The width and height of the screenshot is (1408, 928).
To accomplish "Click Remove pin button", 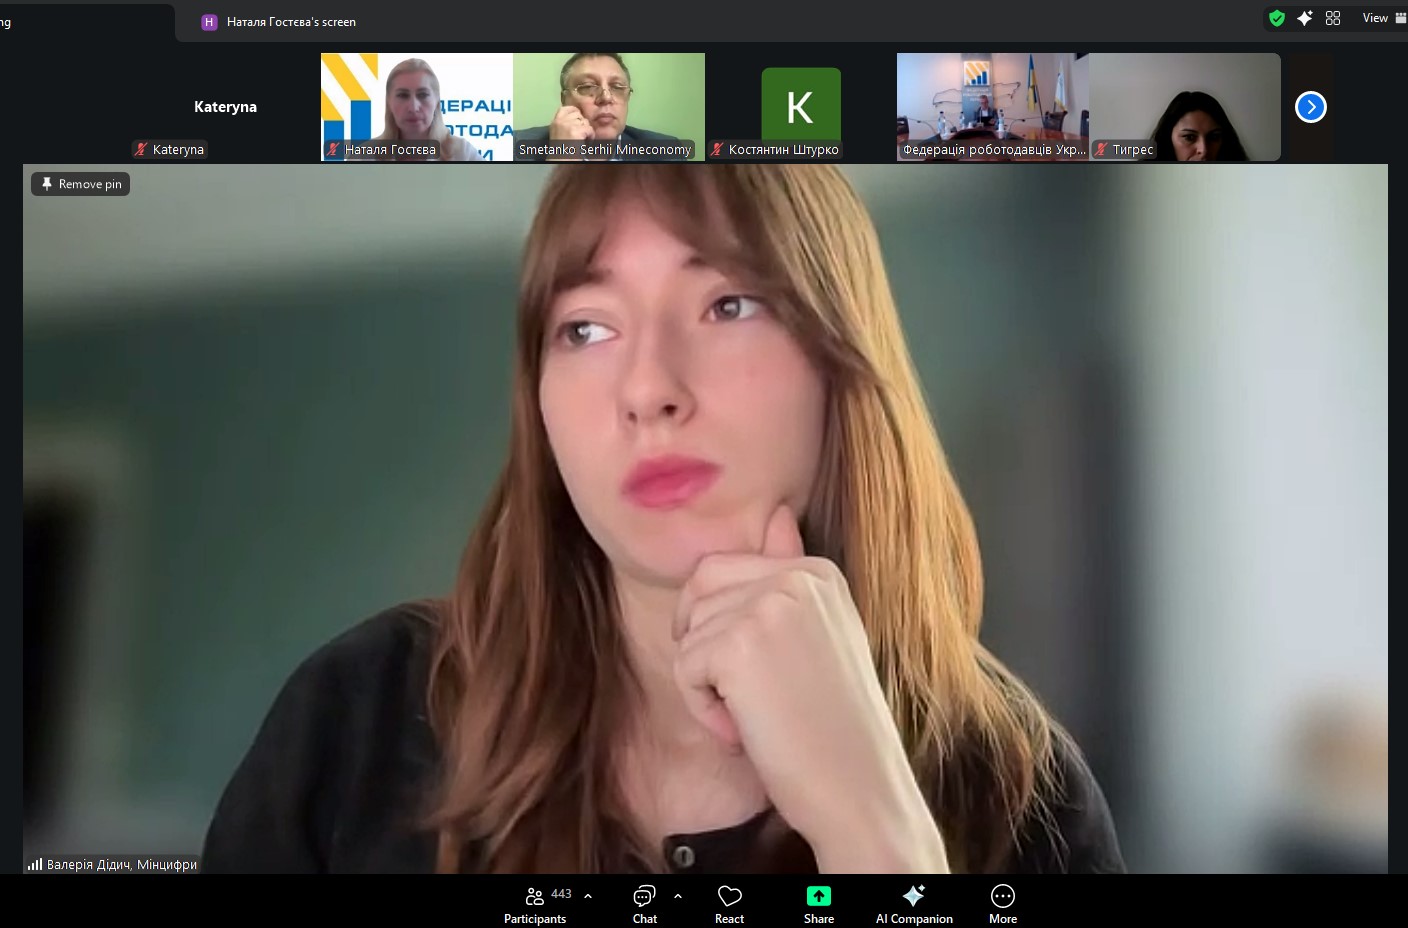I will (x=81, y=184).
